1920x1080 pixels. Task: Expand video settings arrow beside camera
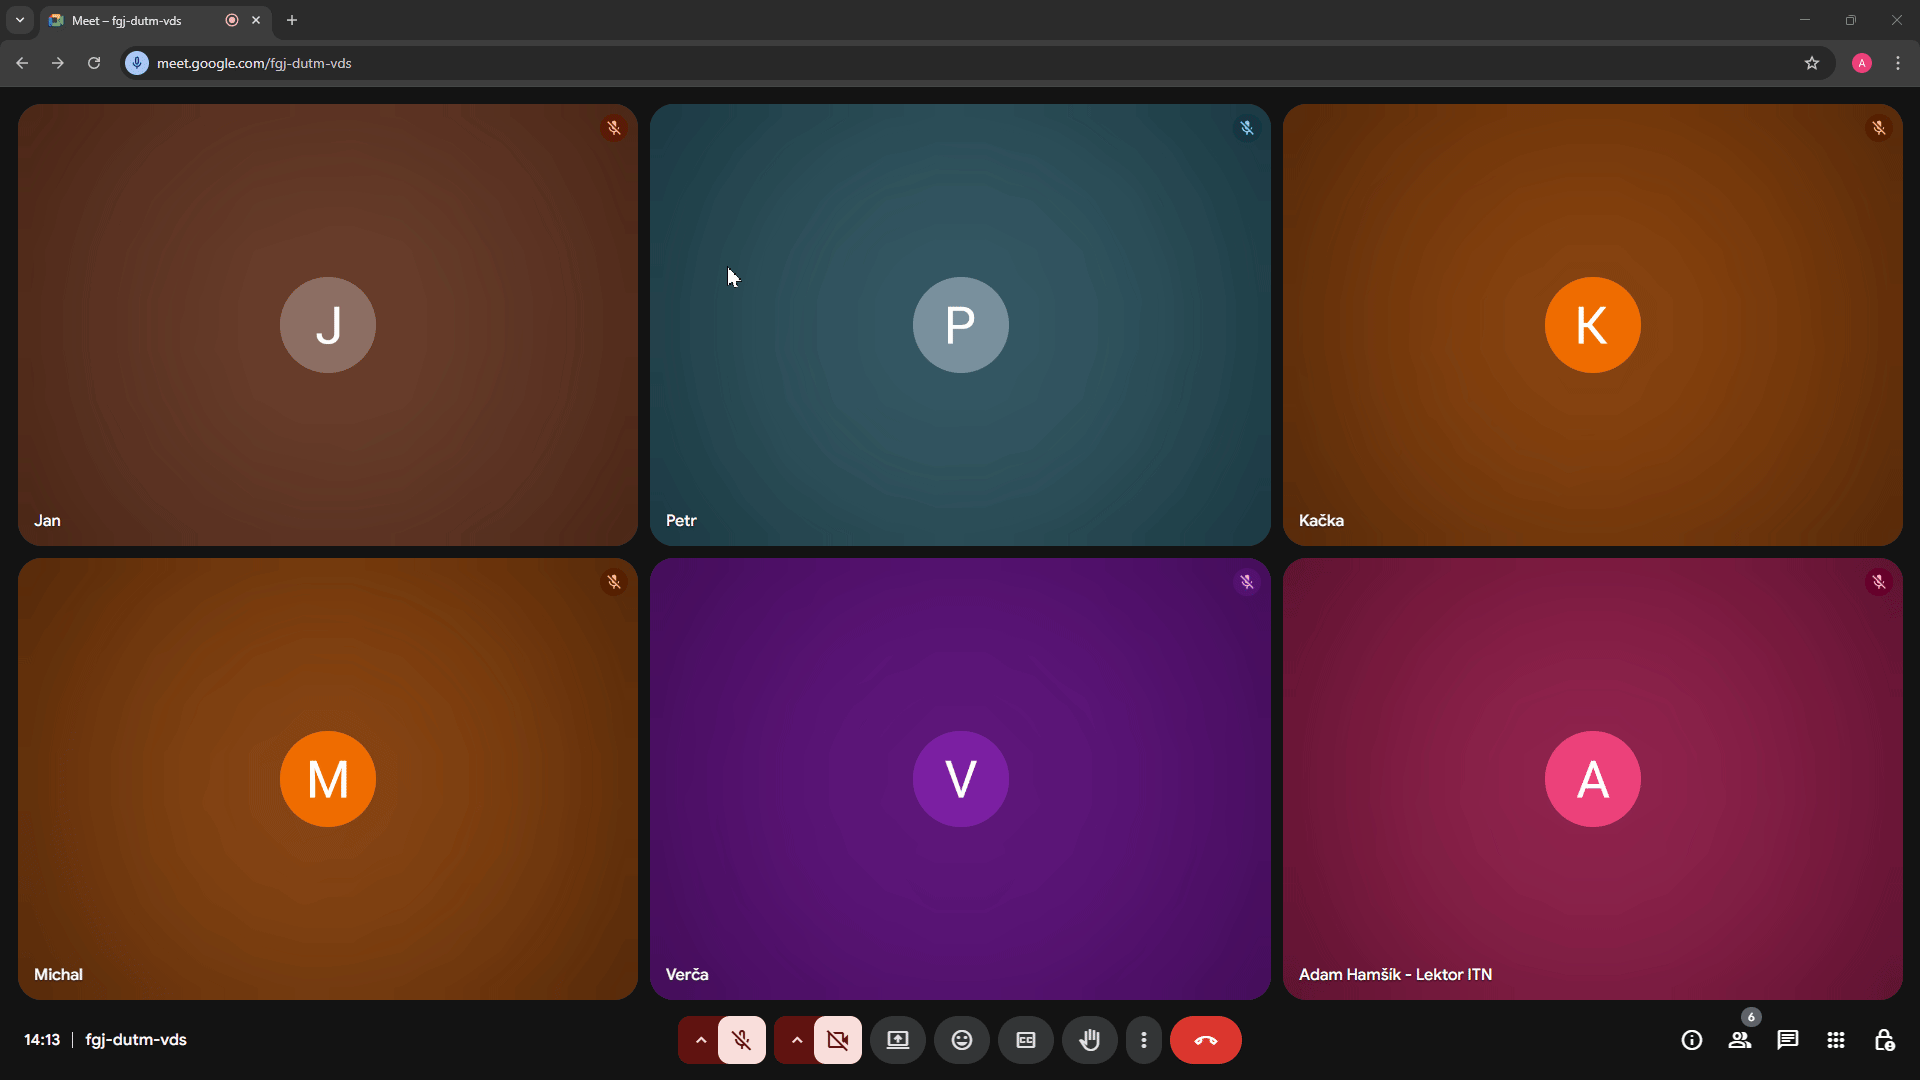796,1040
